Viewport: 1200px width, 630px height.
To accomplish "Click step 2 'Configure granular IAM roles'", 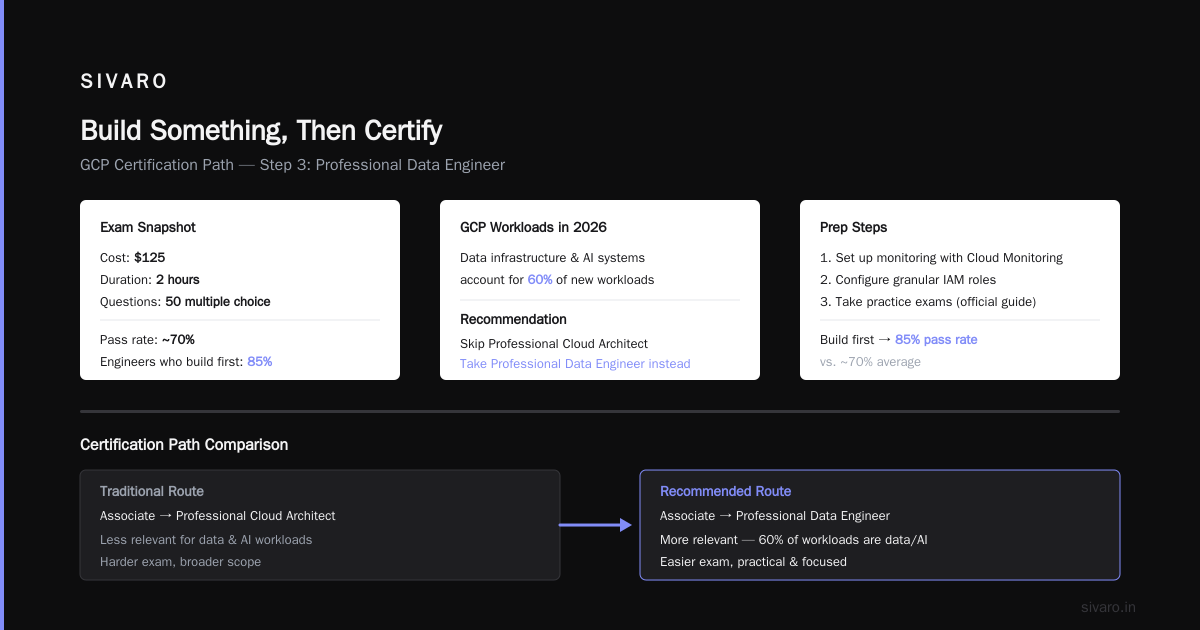I will click(908, 279).
